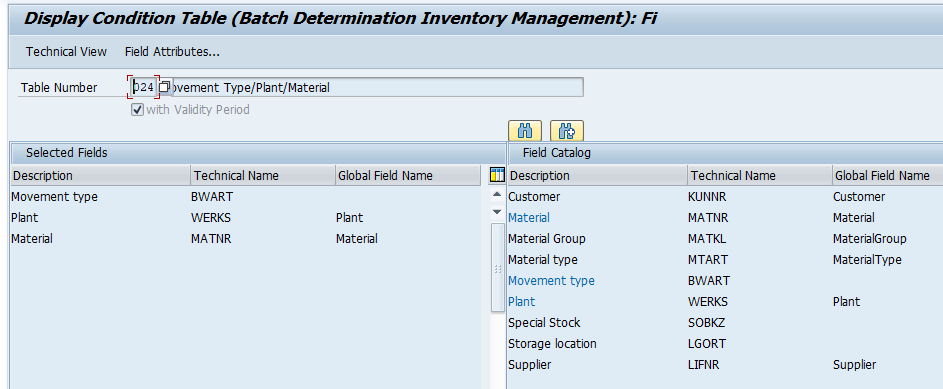
Task: Open the column layout settings icon
Action: 497,176
